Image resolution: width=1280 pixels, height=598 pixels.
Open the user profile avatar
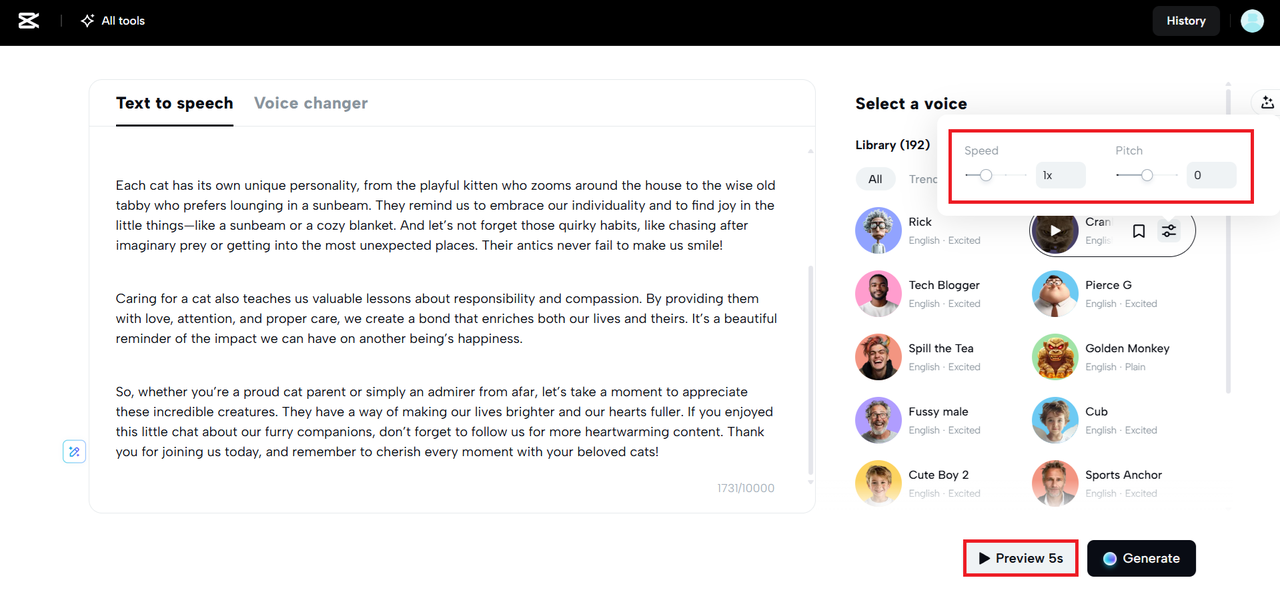[x=1252, y=21]
